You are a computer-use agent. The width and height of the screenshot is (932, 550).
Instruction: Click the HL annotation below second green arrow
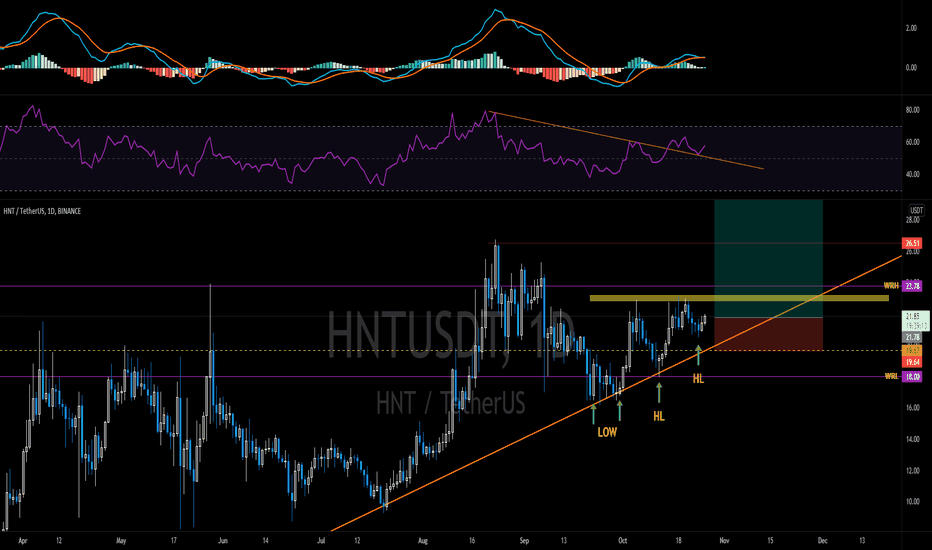(659, 416)
